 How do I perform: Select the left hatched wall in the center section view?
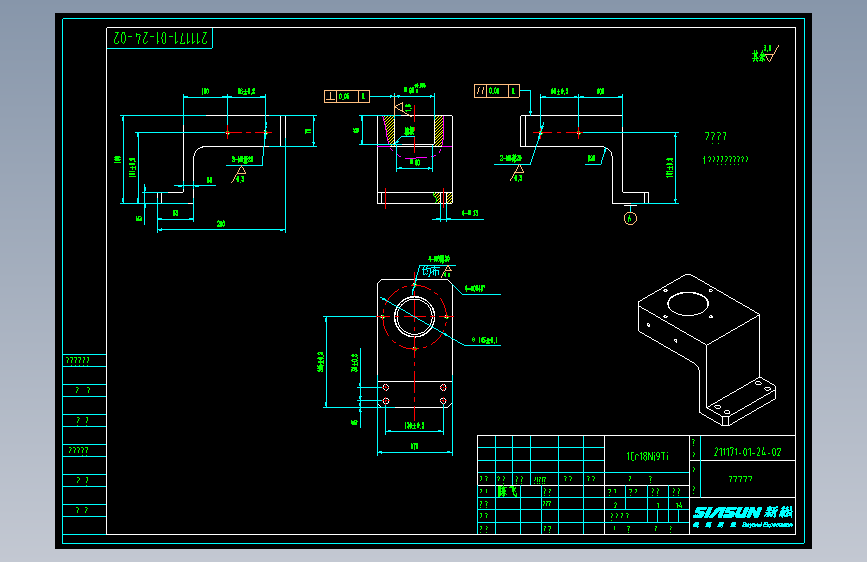(389, 129)
